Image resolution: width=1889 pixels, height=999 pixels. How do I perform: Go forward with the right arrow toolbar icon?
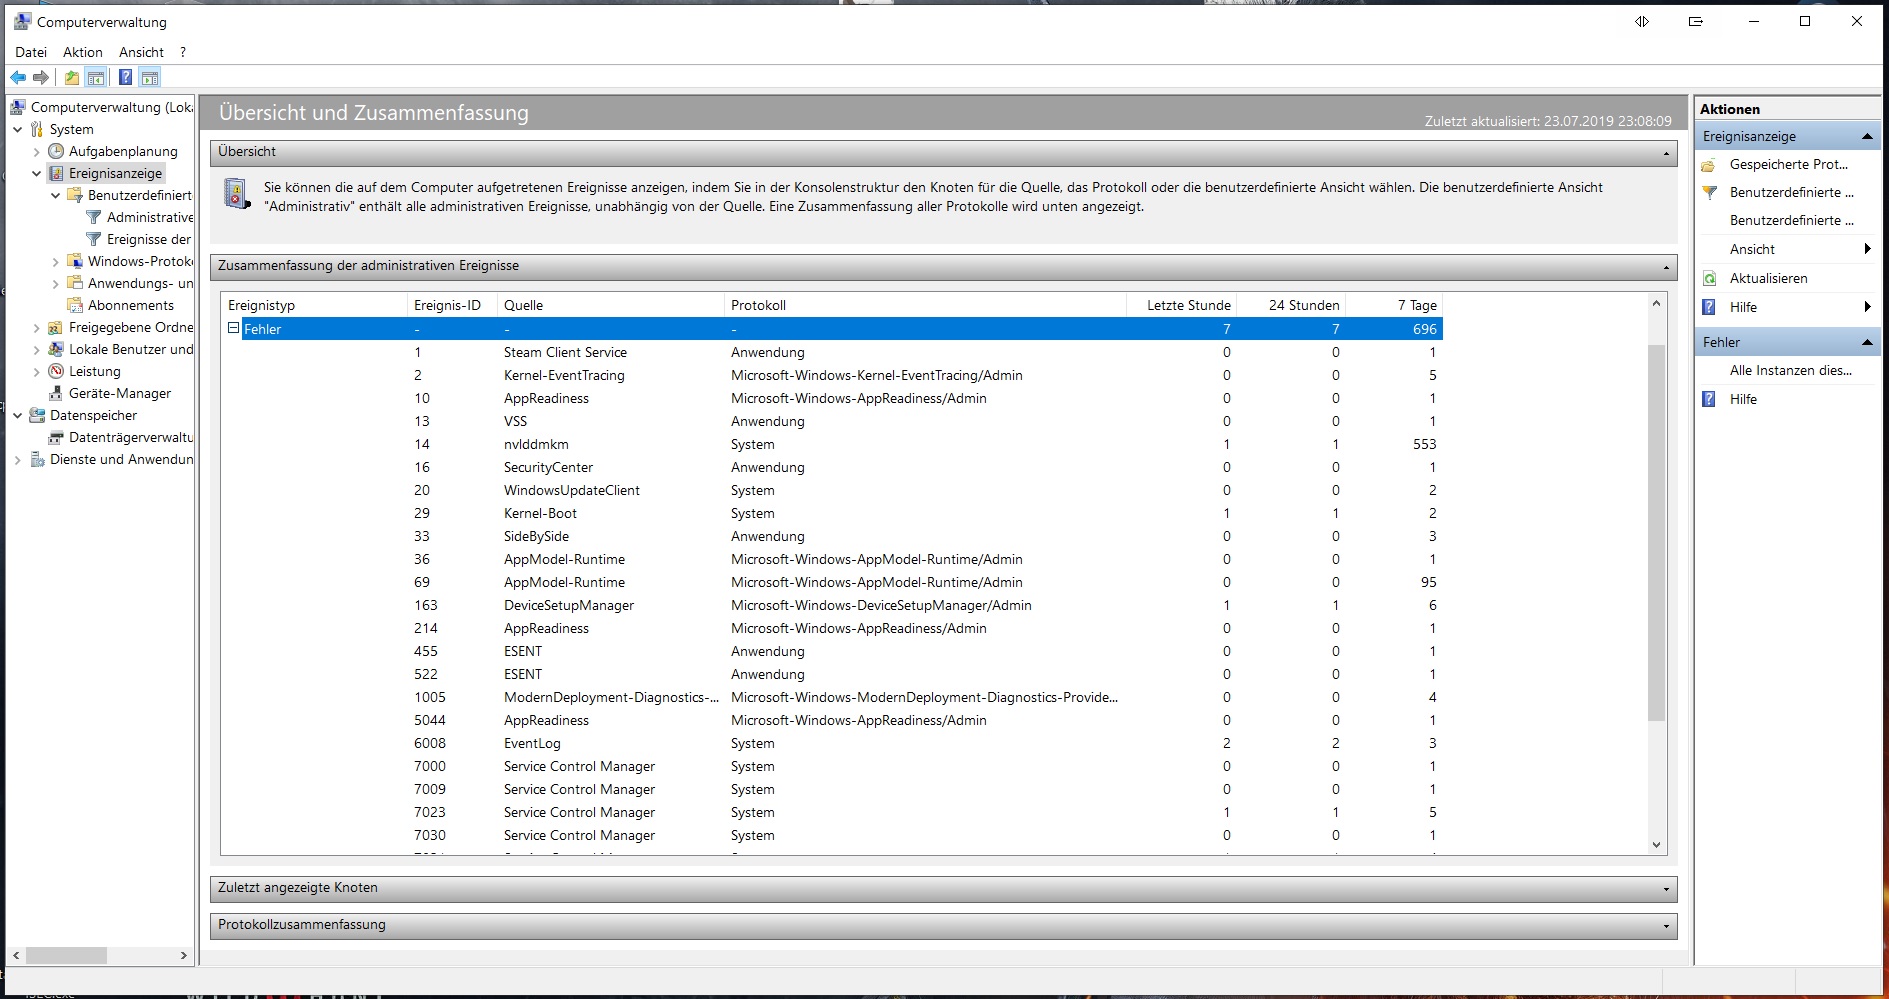coord(41,78)
